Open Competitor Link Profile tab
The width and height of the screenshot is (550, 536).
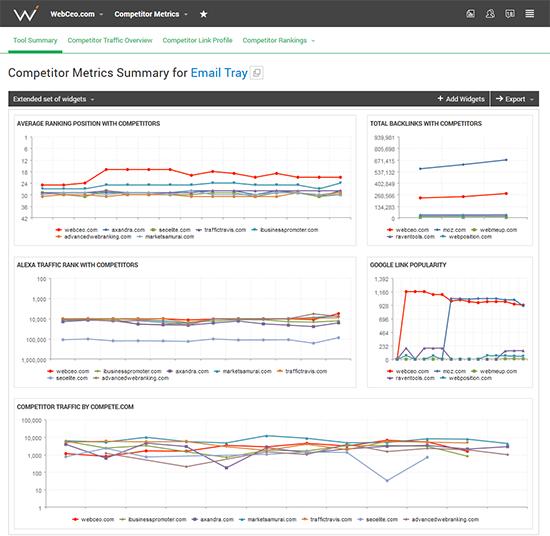point(197,40)
